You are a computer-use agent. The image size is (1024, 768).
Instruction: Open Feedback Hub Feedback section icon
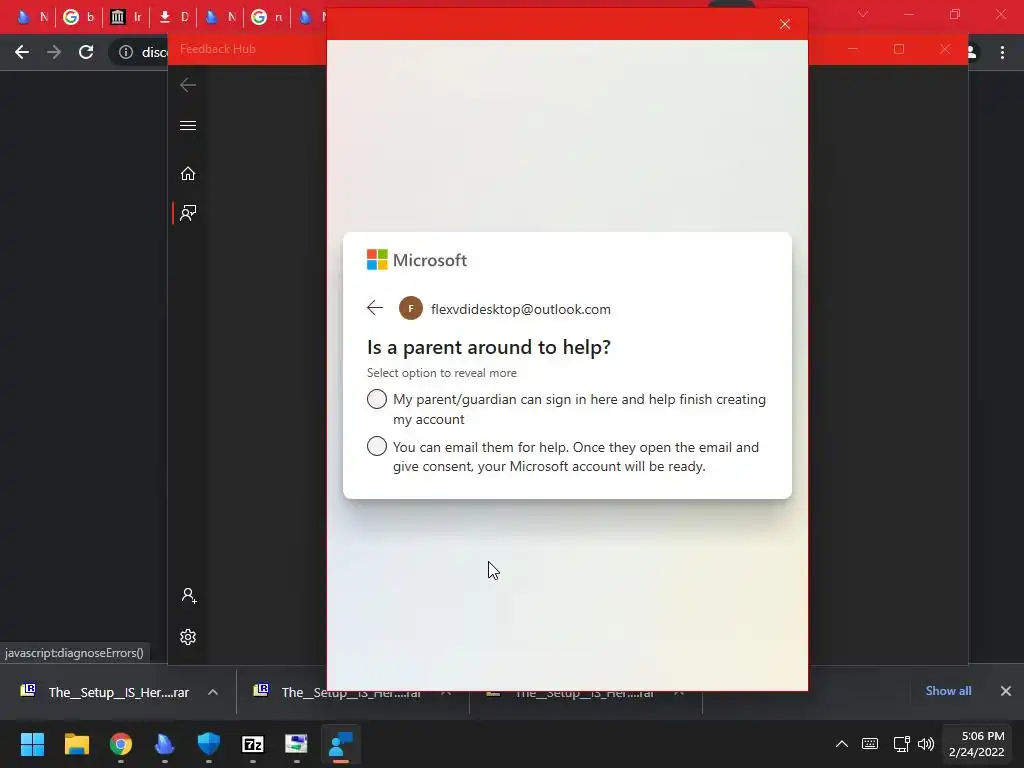188,213
